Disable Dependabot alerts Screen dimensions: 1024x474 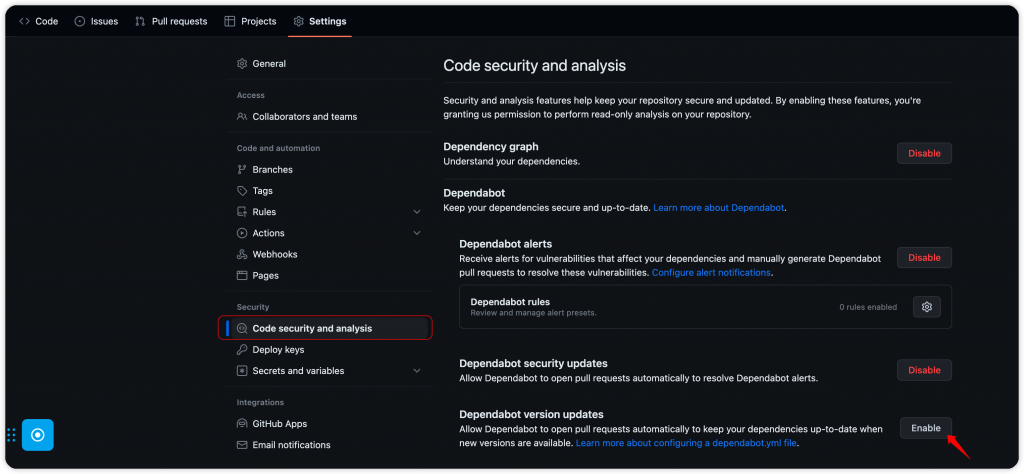924,258
